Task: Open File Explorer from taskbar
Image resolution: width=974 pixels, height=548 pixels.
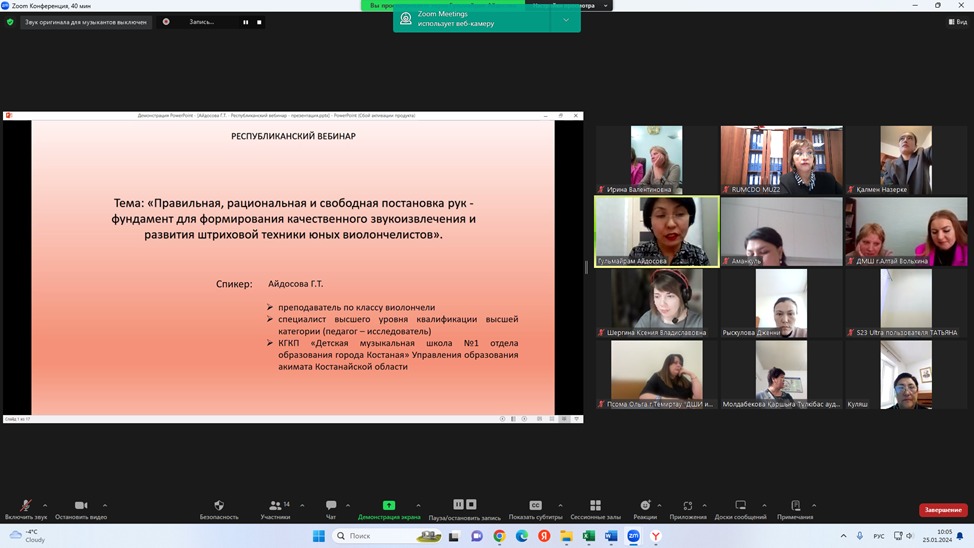Action: click(567, 536)
